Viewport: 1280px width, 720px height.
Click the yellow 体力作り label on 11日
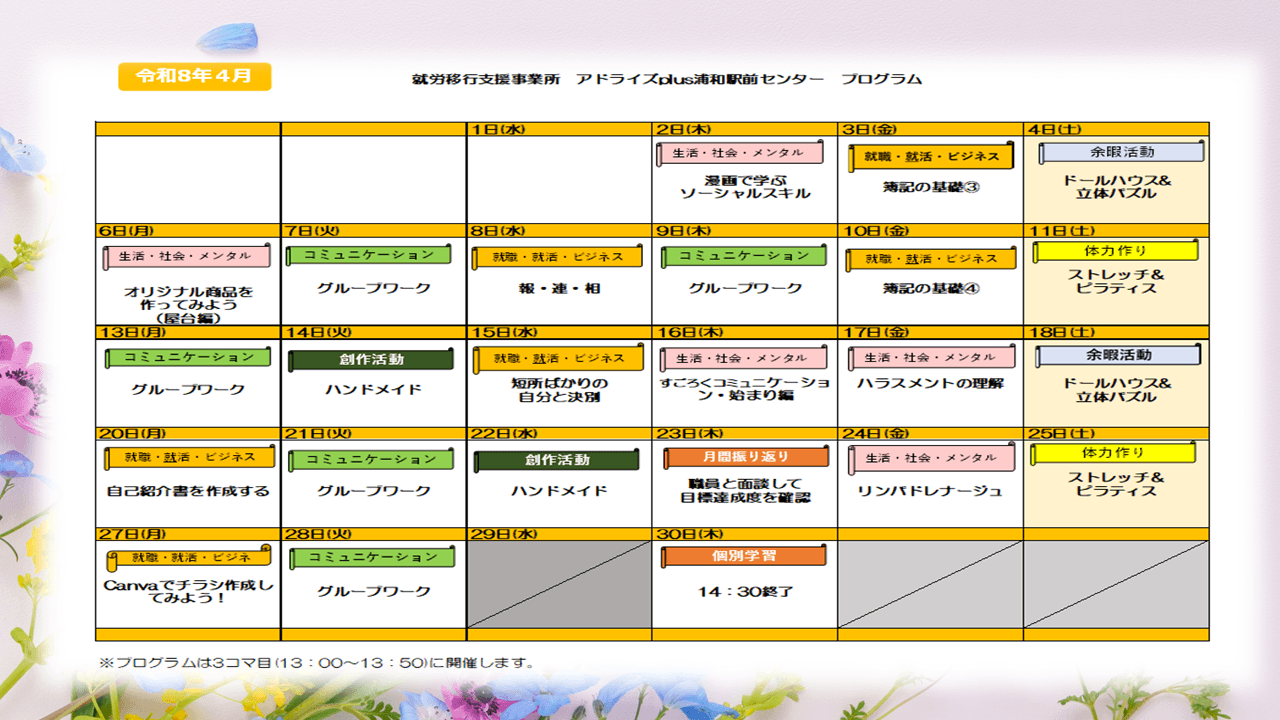1115,251
